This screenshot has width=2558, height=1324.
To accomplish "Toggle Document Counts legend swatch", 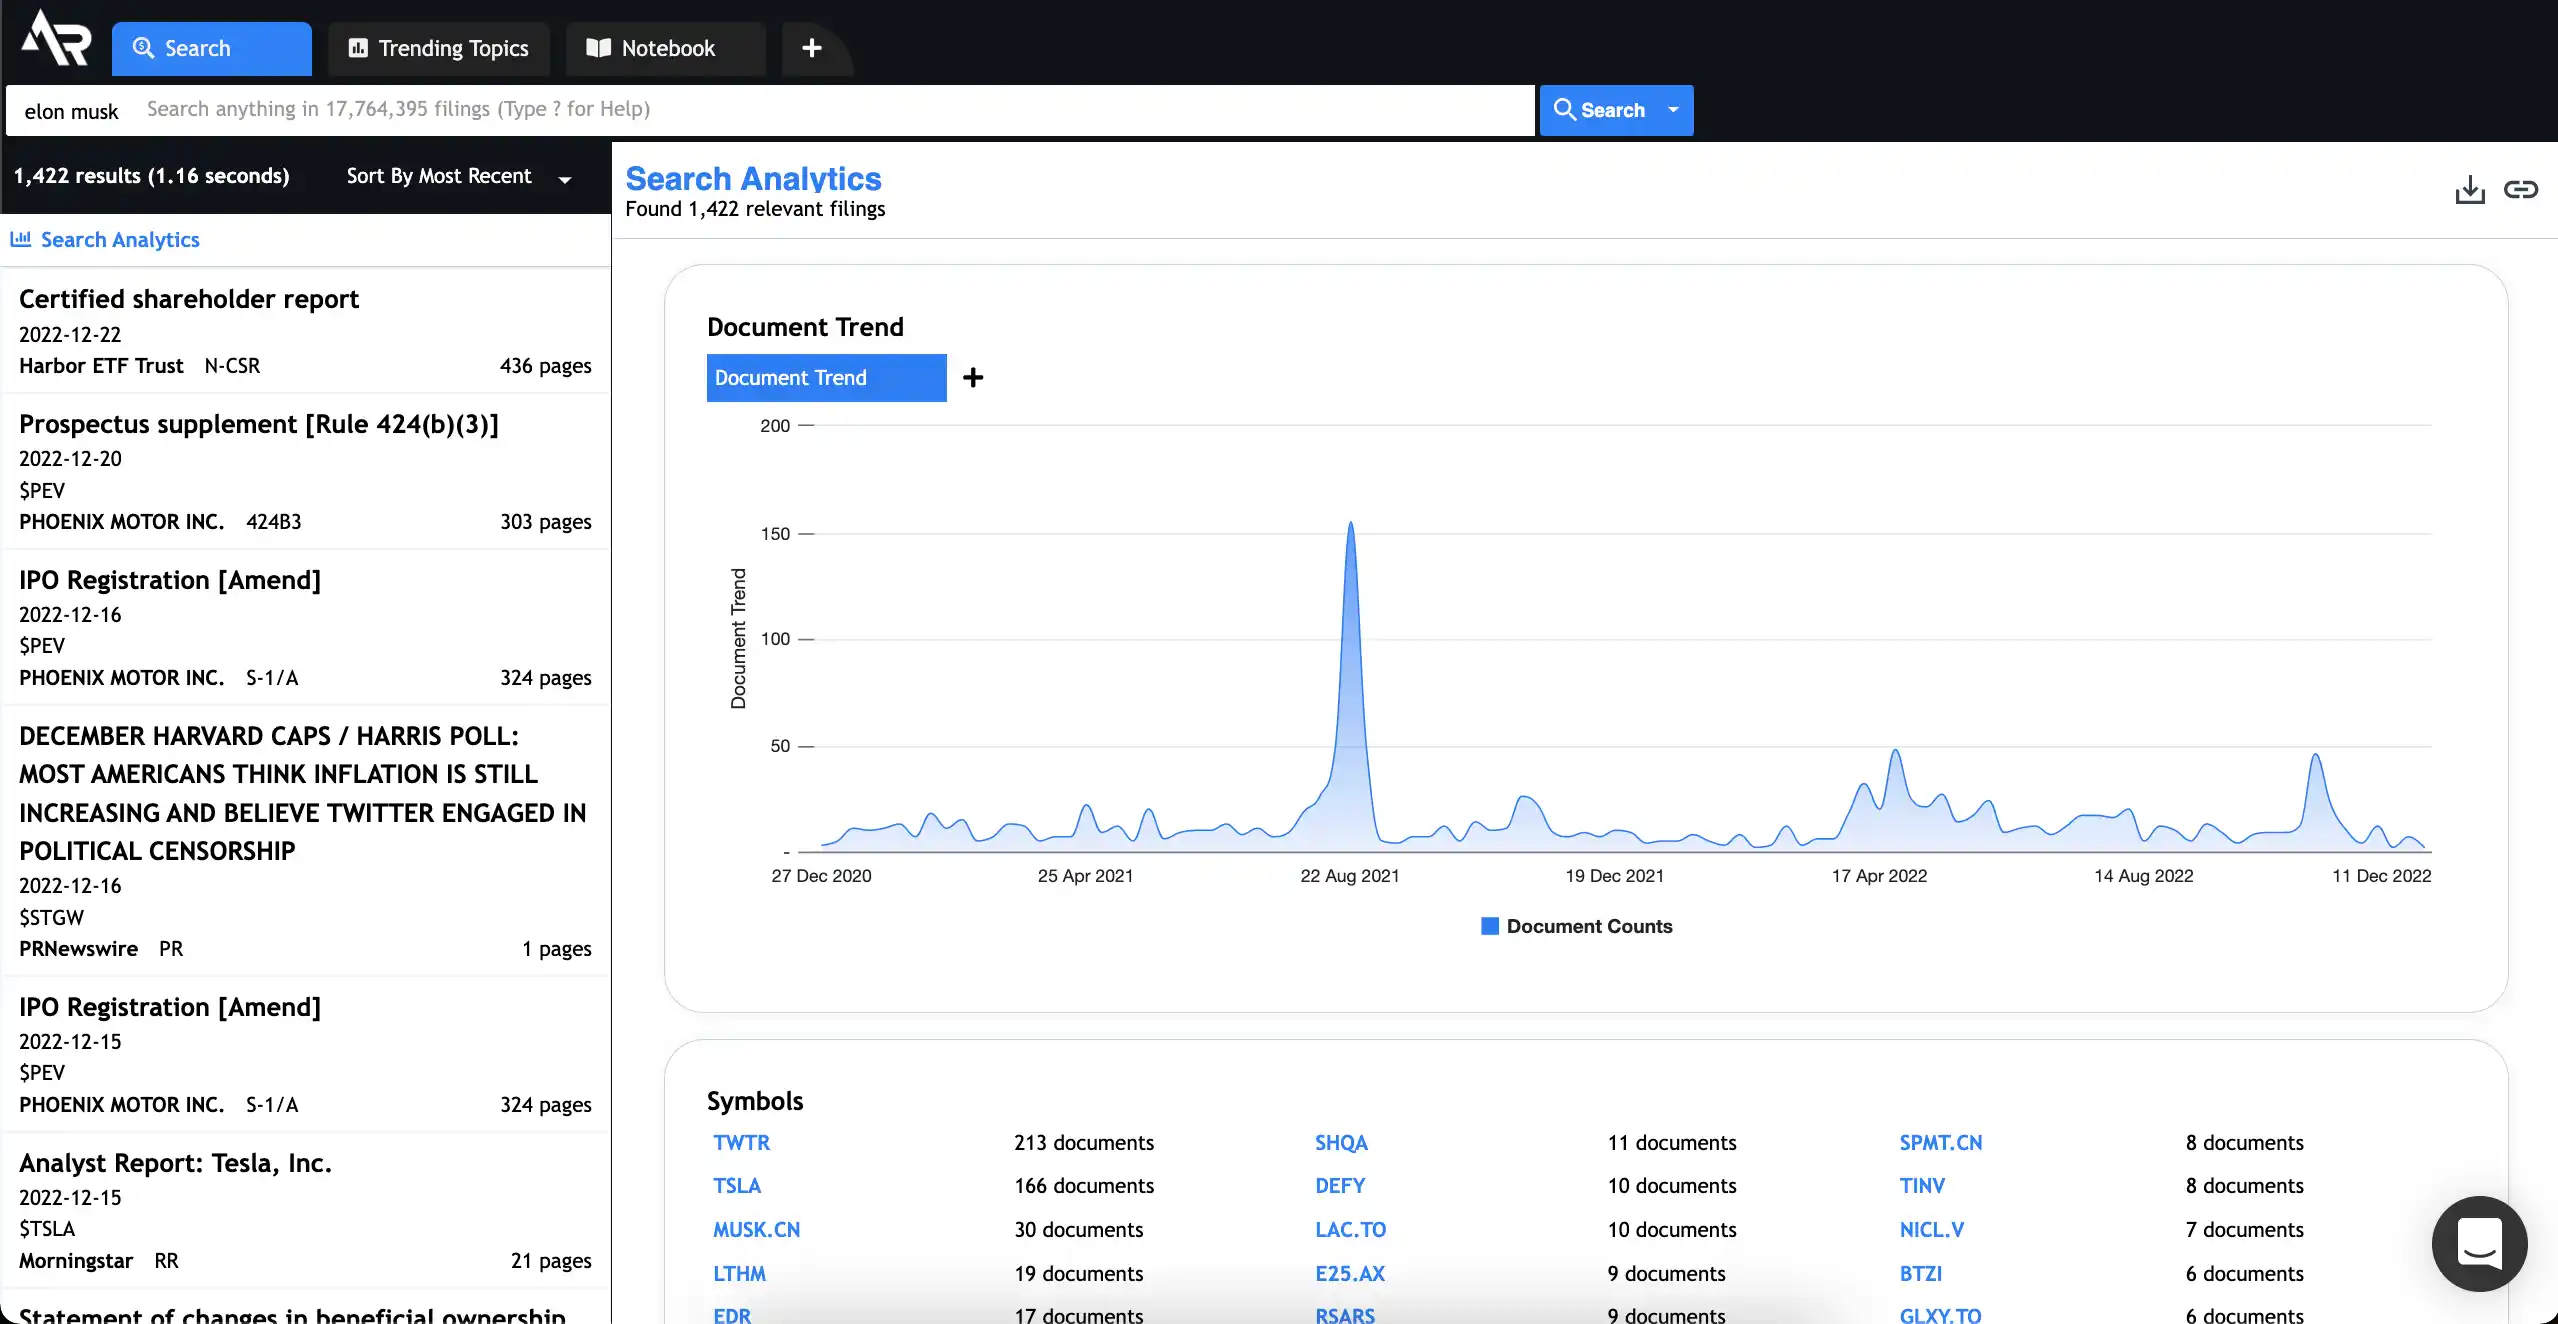I will [1489, 926].
